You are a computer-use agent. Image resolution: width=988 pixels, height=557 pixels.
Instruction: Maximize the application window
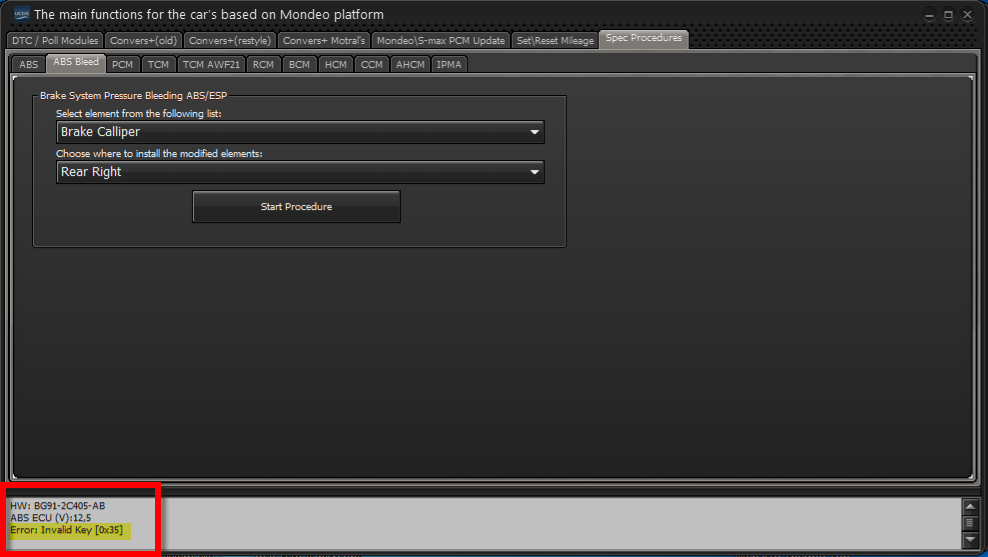948,15
